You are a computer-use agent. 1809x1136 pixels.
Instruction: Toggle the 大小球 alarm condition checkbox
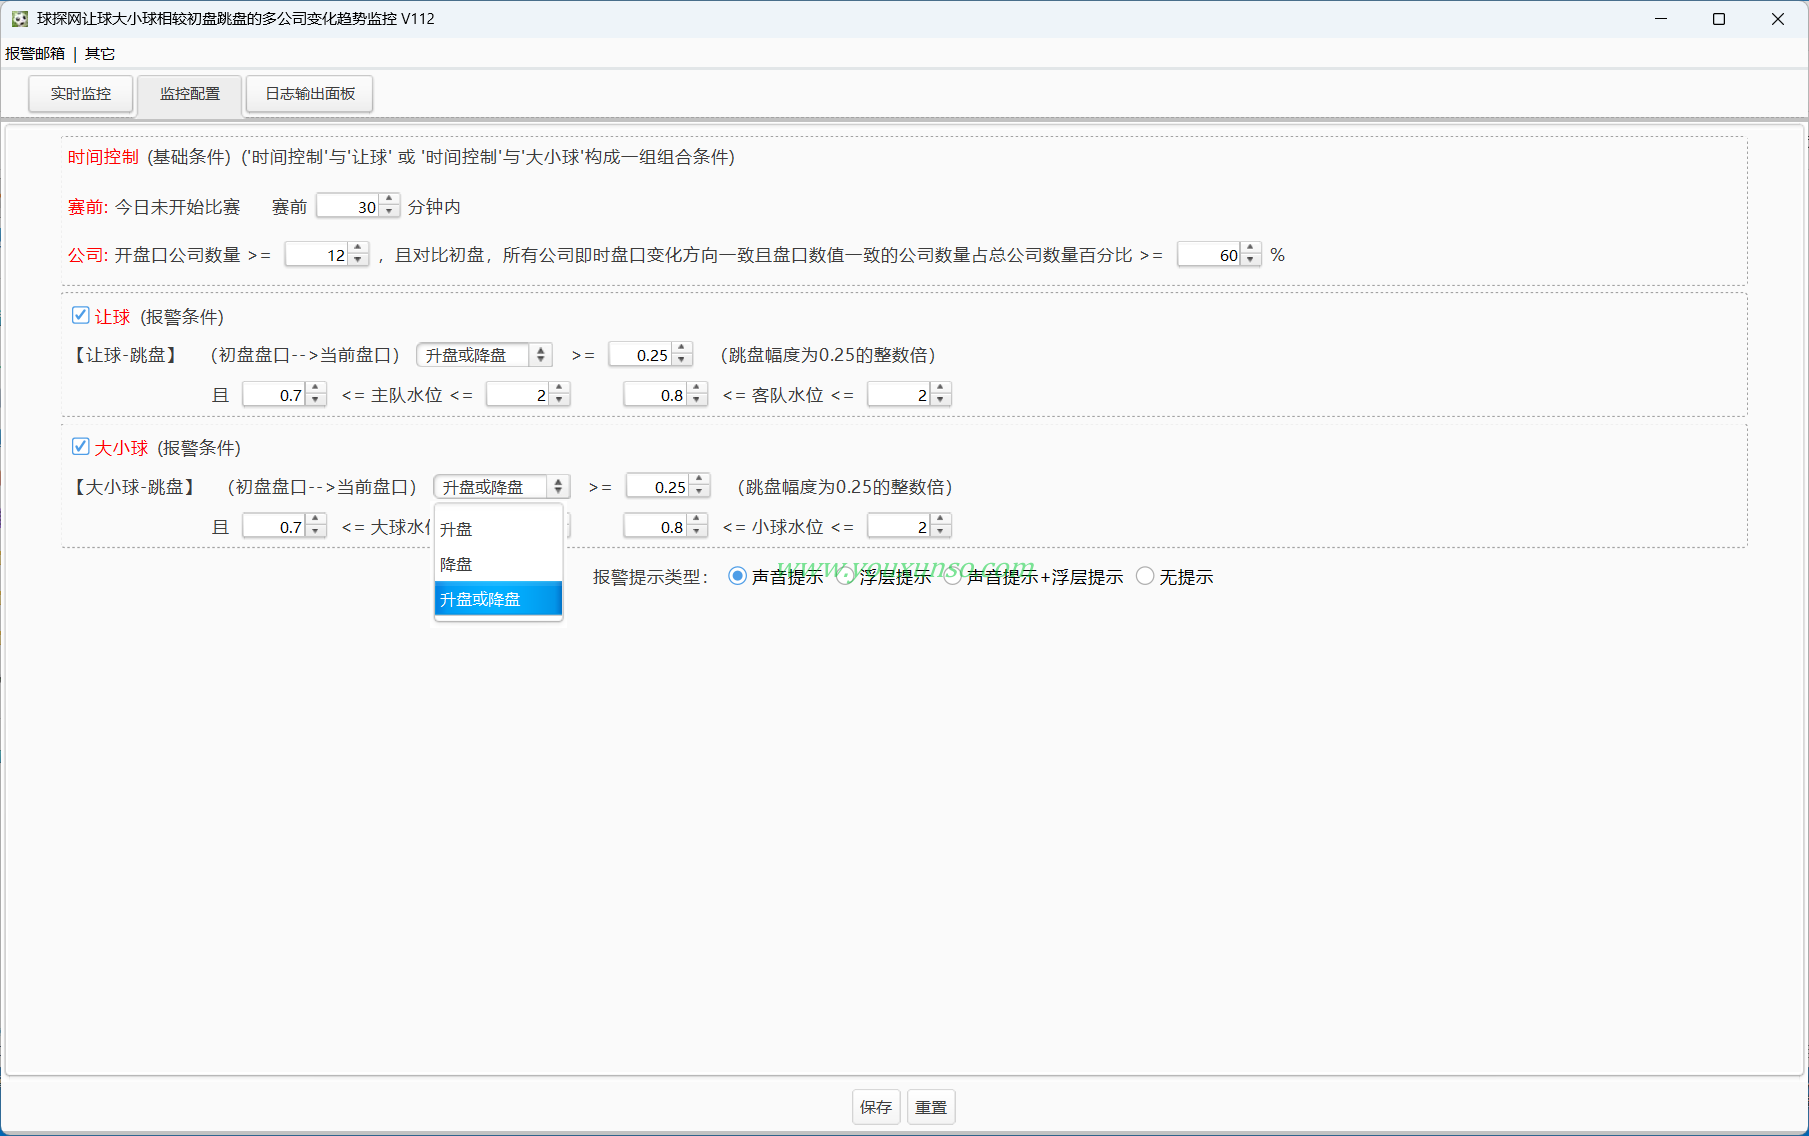point(81,447)
